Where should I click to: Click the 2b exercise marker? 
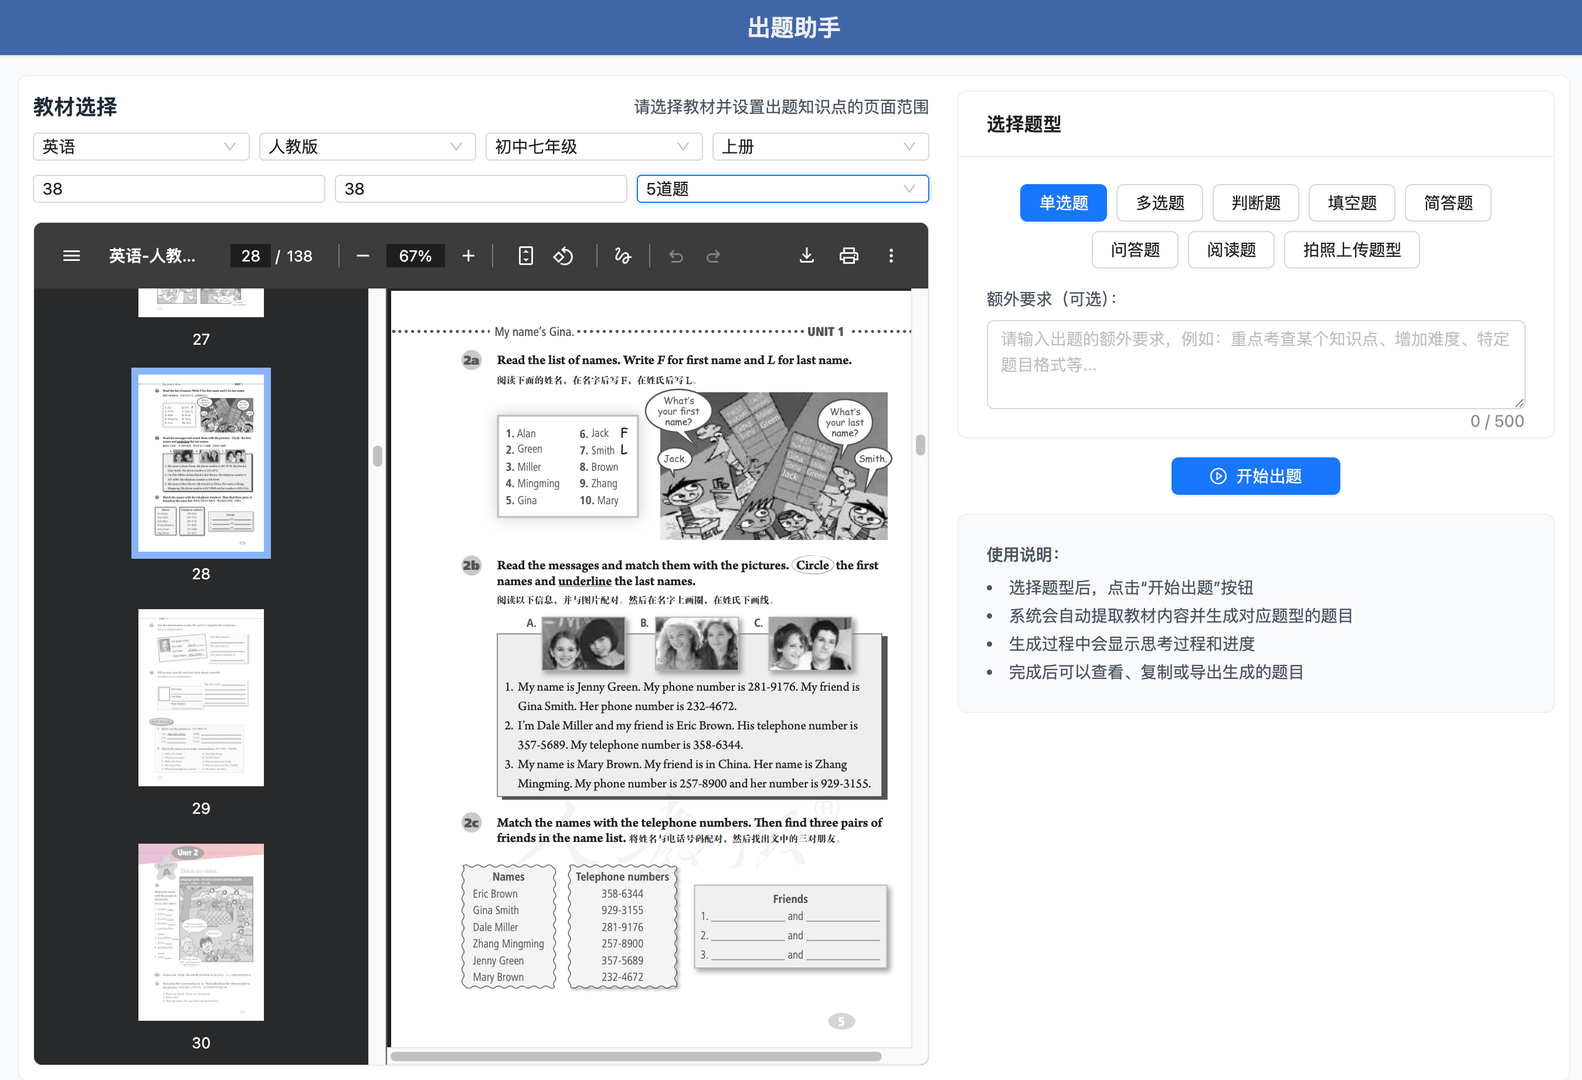471,565
